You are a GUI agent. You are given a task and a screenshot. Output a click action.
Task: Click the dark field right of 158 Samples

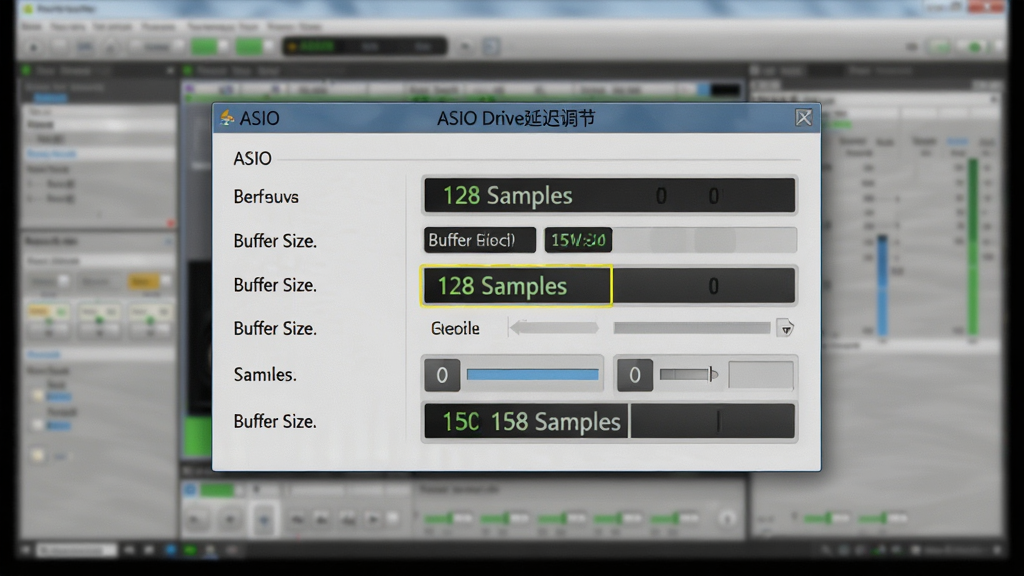[712, 421]
